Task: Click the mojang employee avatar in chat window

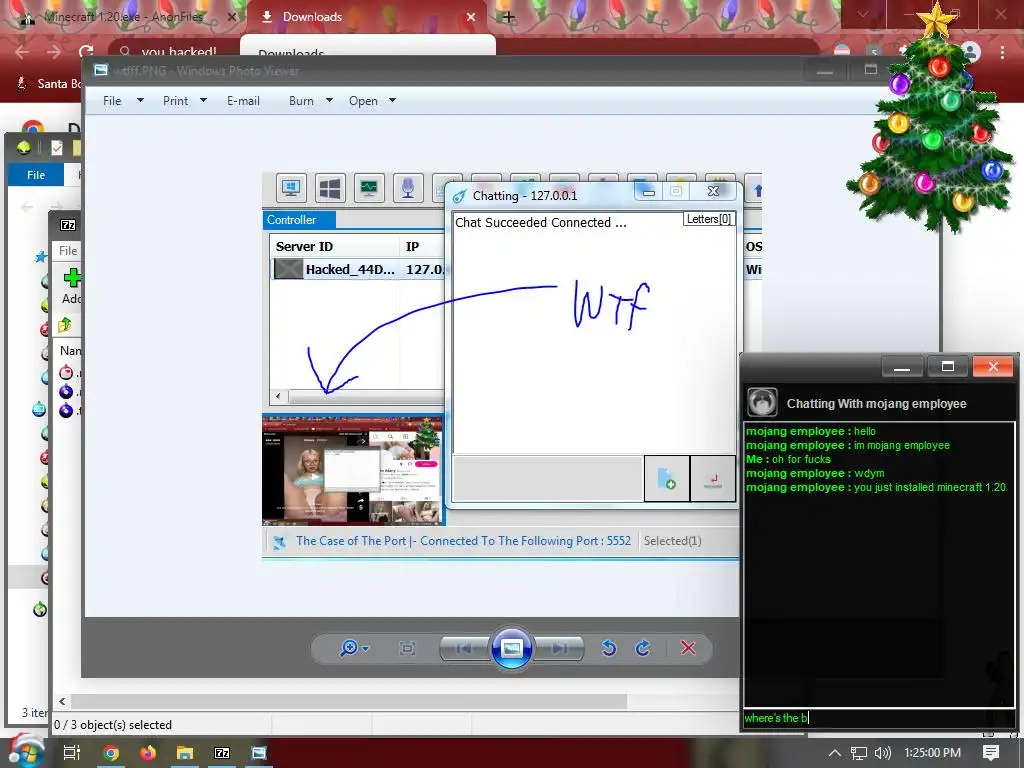Action: (x=762, y=402)
